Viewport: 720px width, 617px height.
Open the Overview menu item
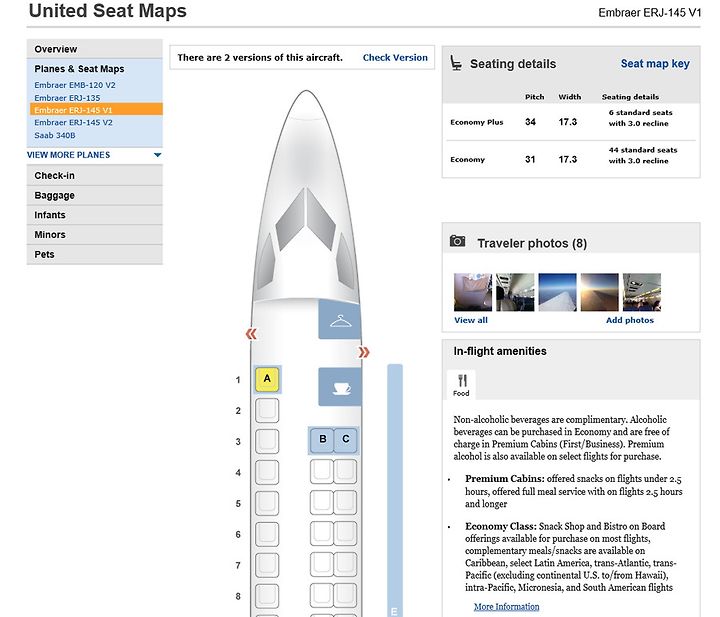[95, 49]
